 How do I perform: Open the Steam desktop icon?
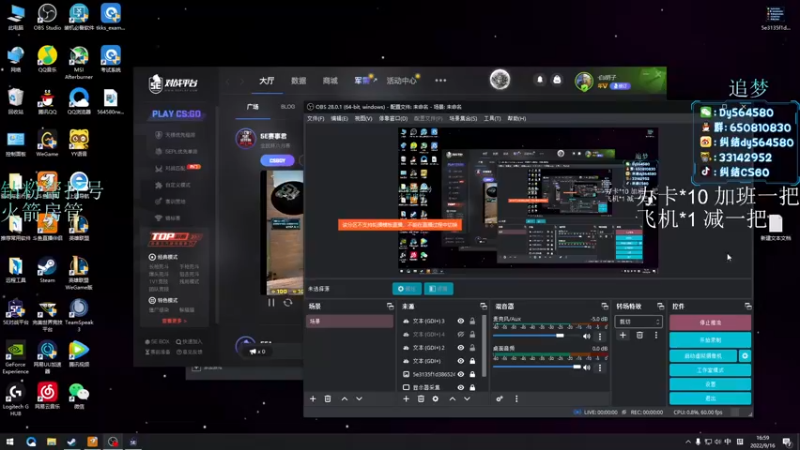pyautogui.click(x=47, y=269)
